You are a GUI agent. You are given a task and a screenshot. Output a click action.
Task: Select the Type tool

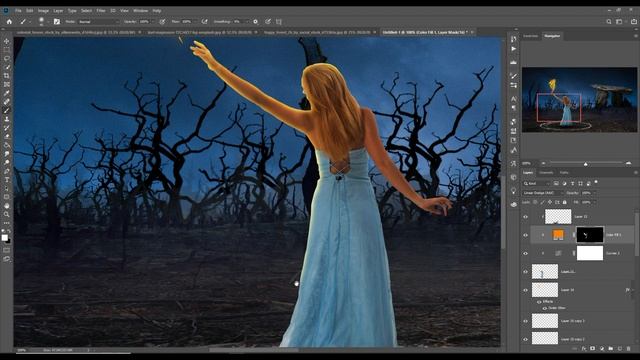click(x=7, y=180)
